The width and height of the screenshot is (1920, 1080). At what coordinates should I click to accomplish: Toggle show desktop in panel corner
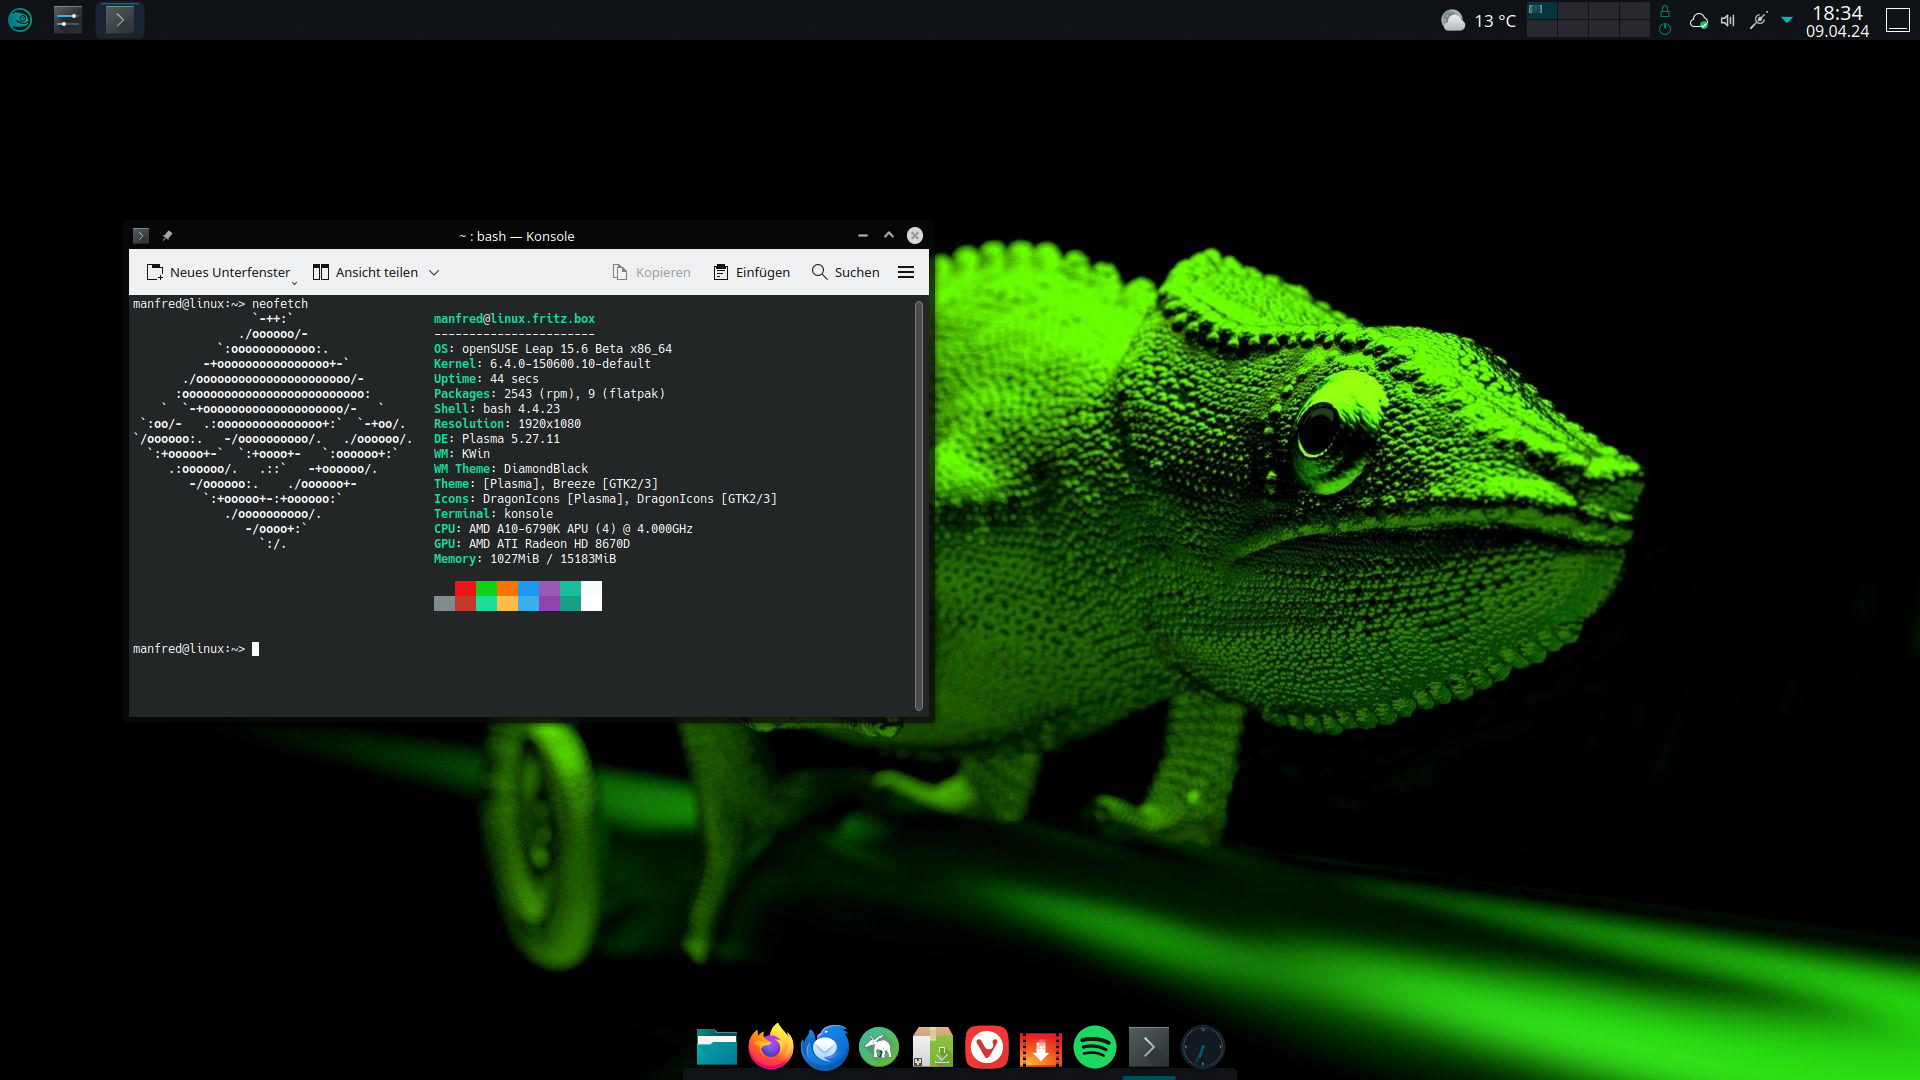click(x=1897, y=20)
